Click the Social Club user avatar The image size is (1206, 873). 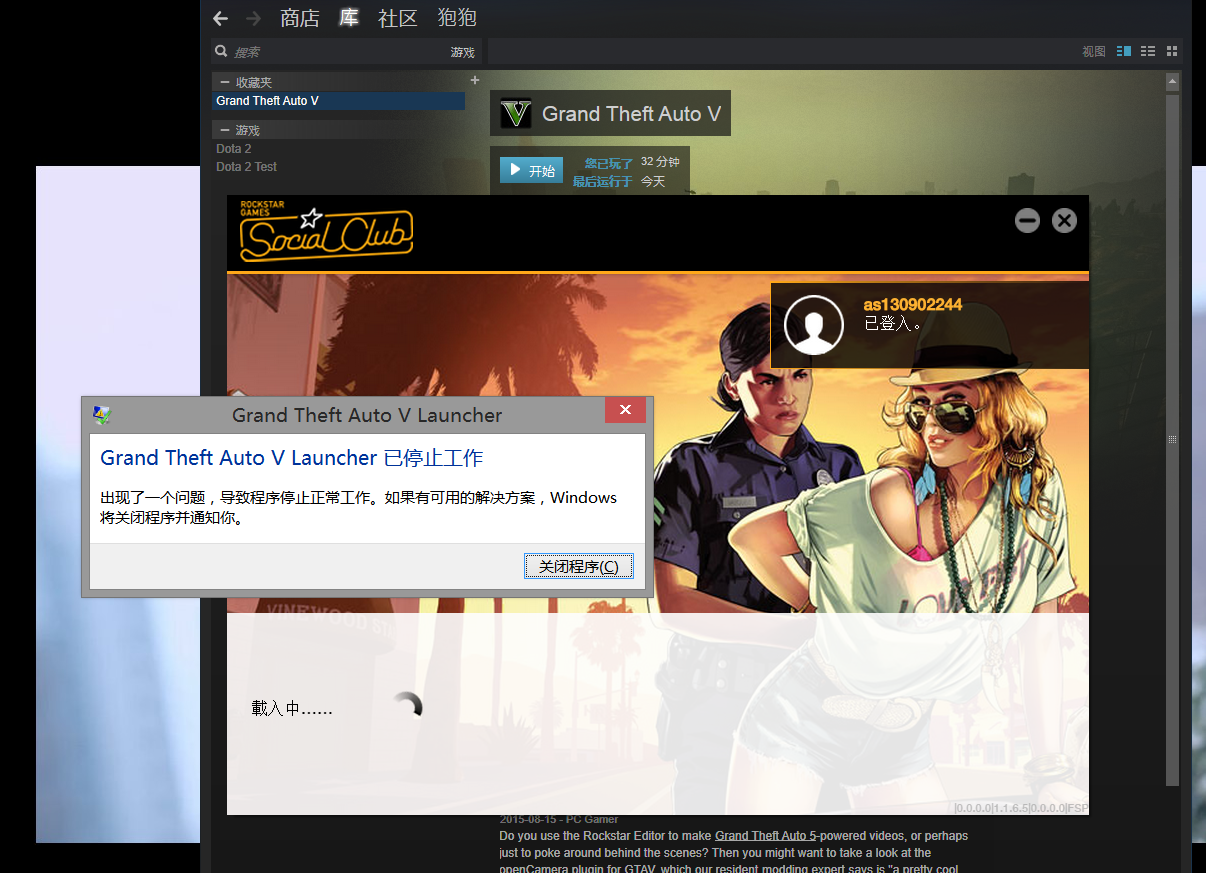pos(814,325)
